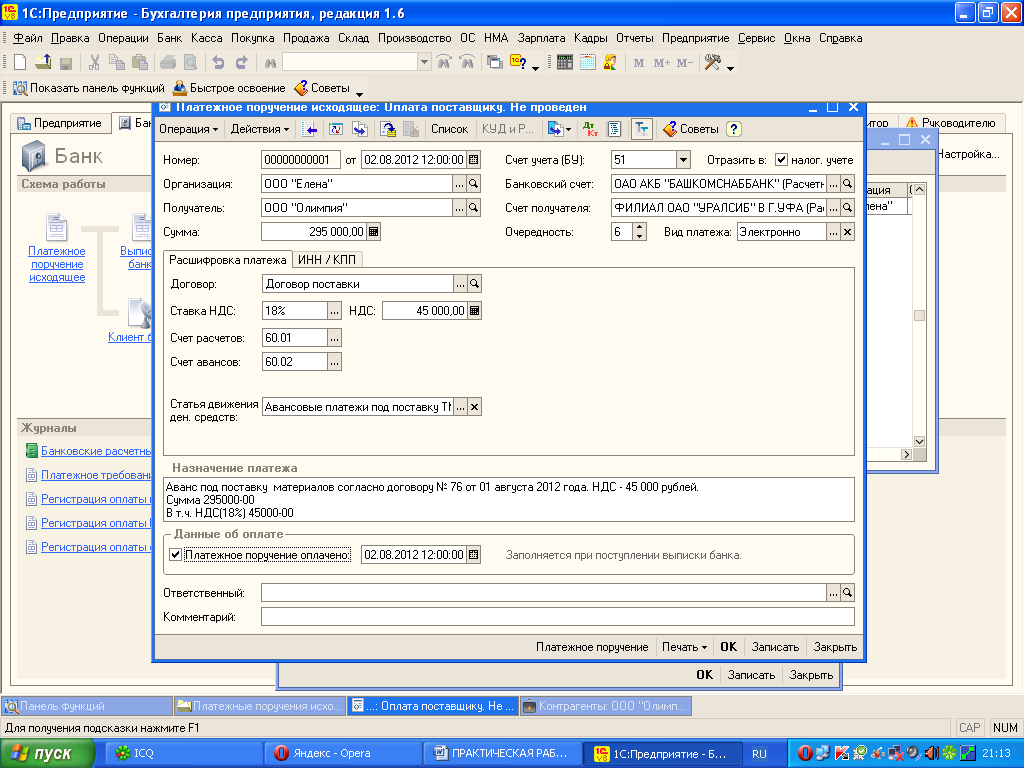Switch to the Предприятие panel tab
Screen dimensions: 1024x768
(60, 123)
